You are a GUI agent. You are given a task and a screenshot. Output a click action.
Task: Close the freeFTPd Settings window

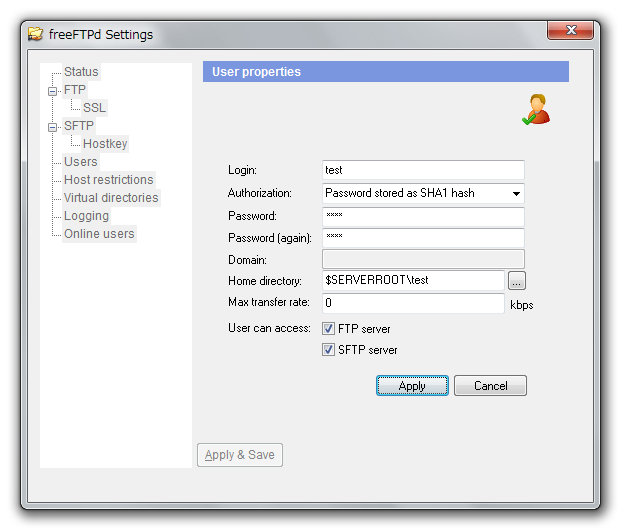570,30
